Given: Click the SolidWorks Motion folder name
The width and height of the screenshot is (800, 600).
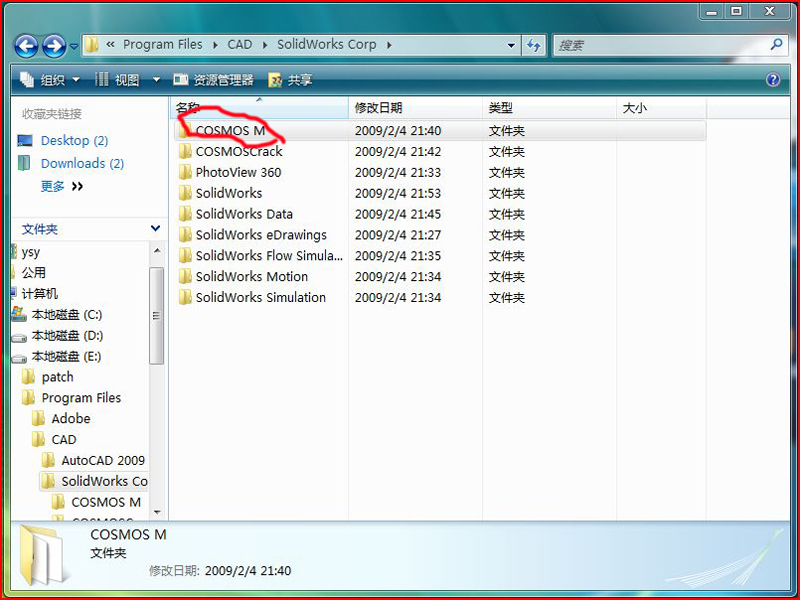Looking at the screenshot, I should point(252,277).
